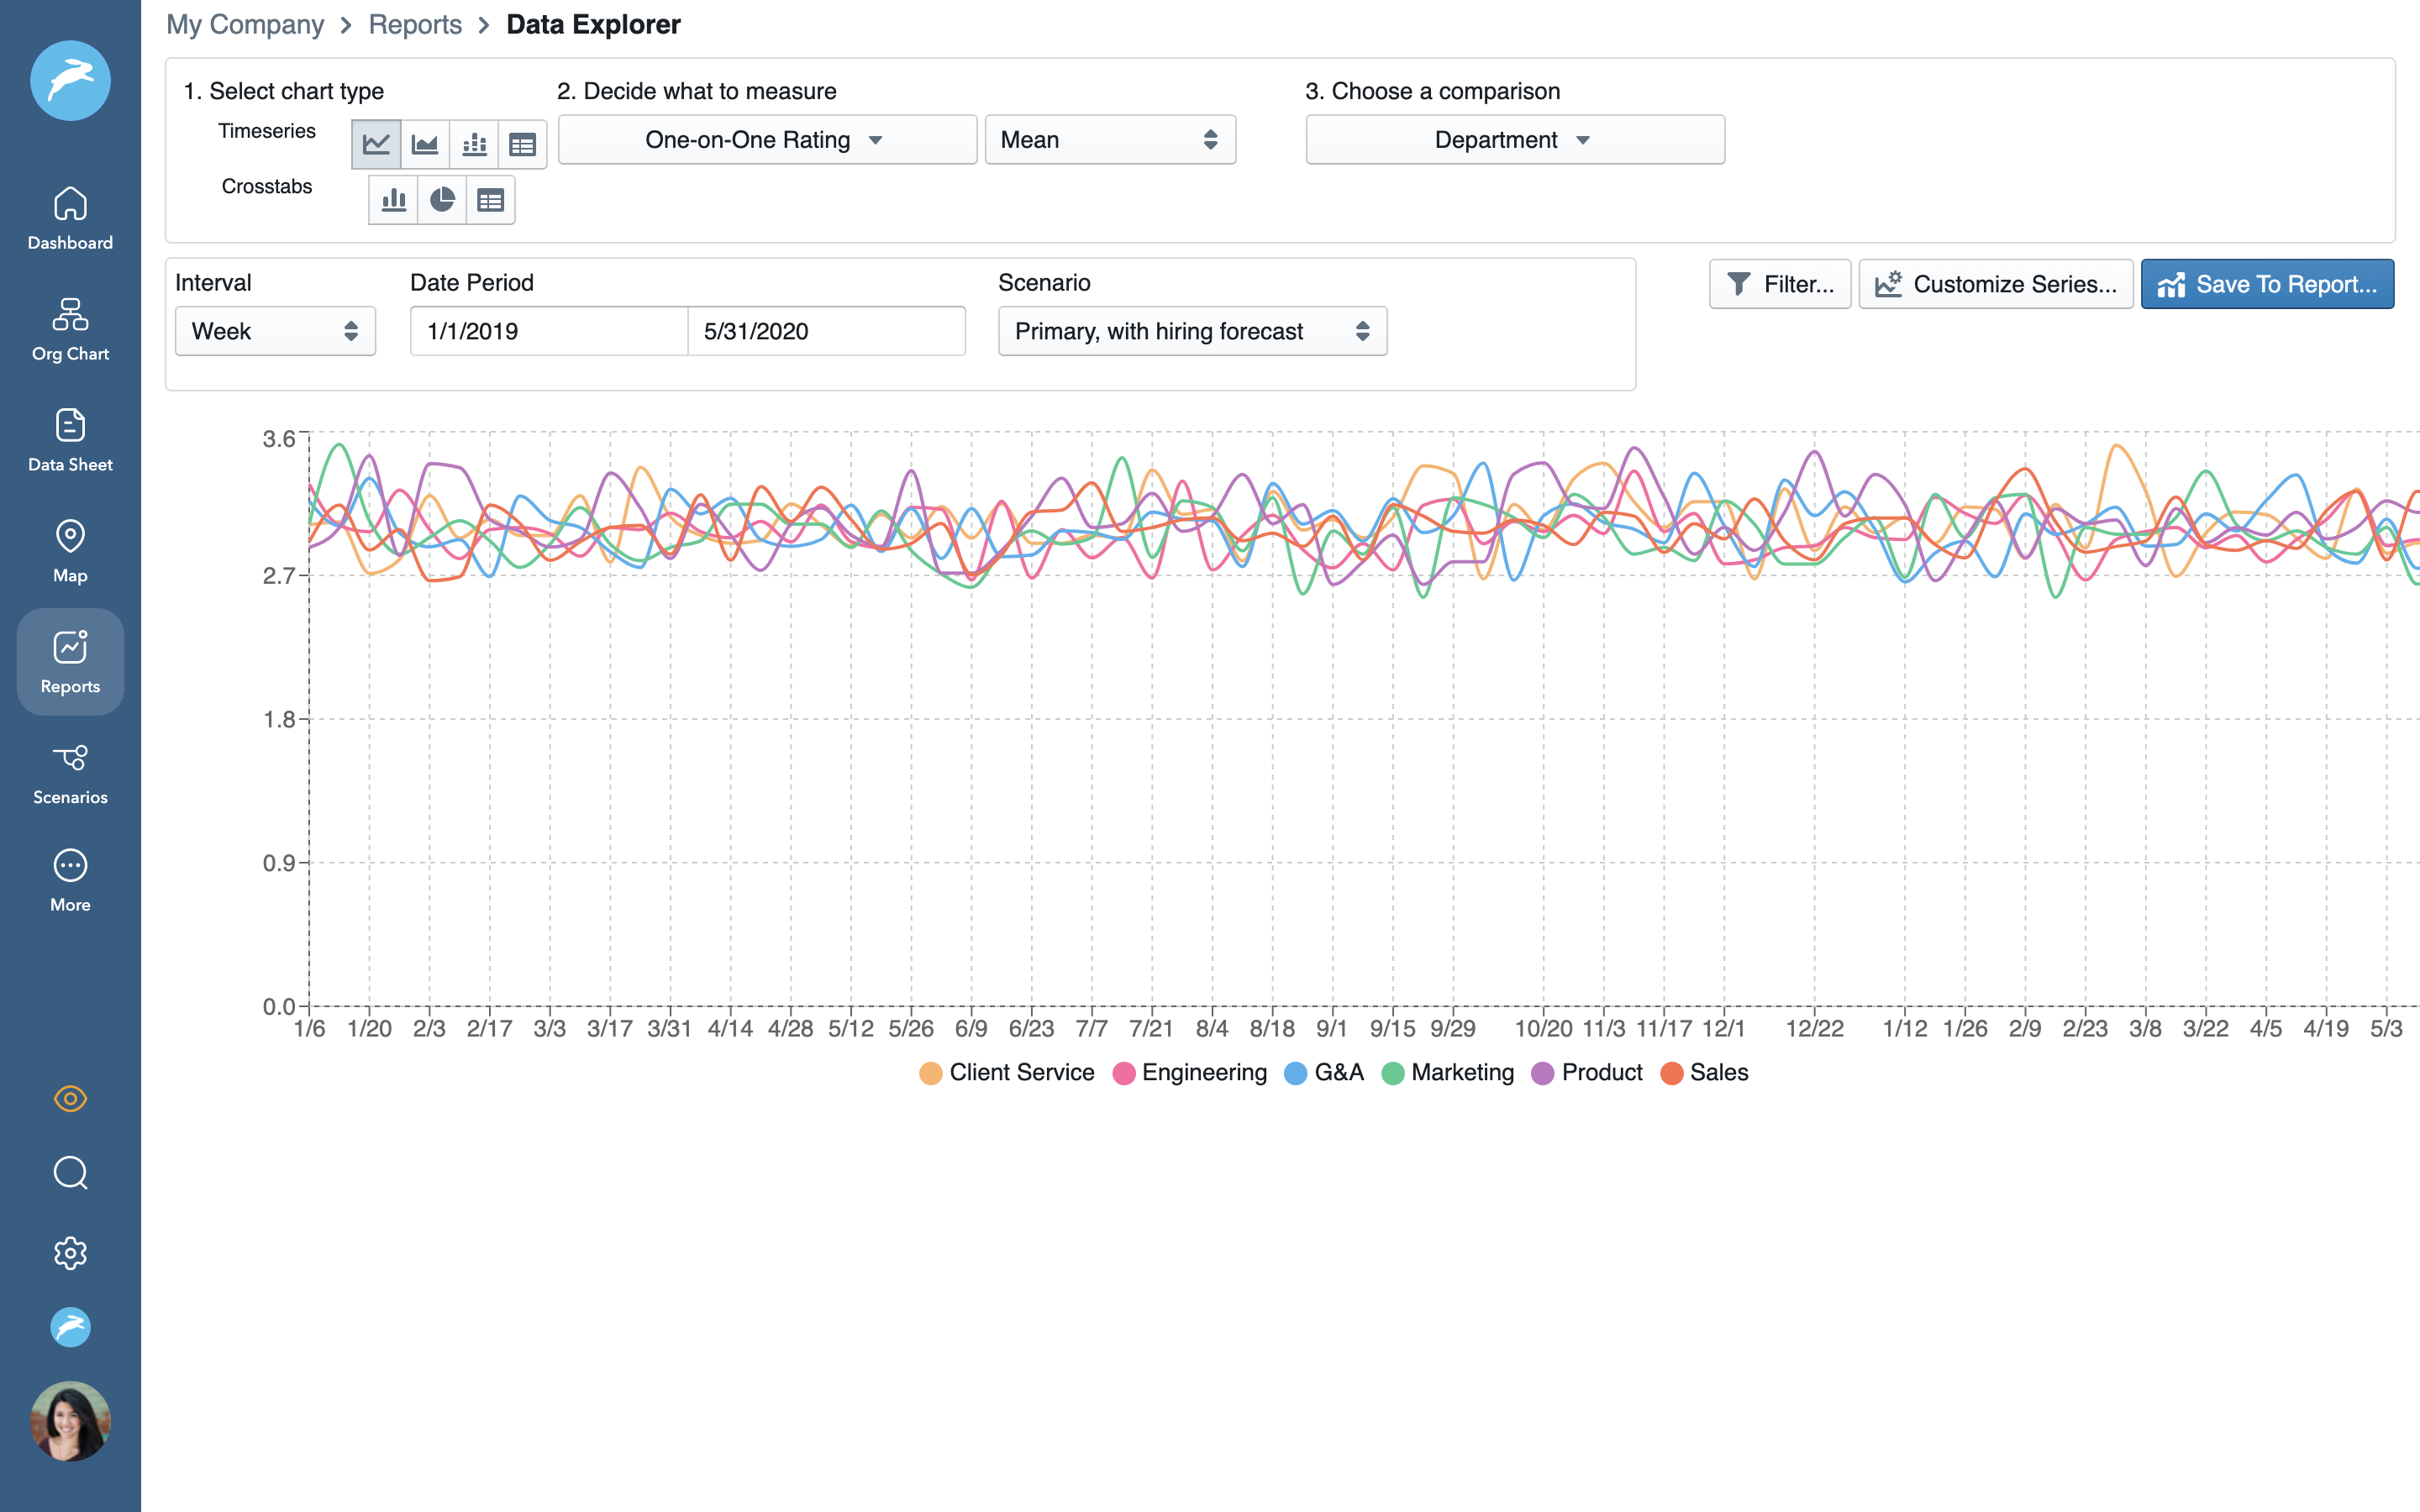This screenshot has height=1512, width=2420.
Task: Toggle the orange eye visibility icon
Action: [70, 1099]
